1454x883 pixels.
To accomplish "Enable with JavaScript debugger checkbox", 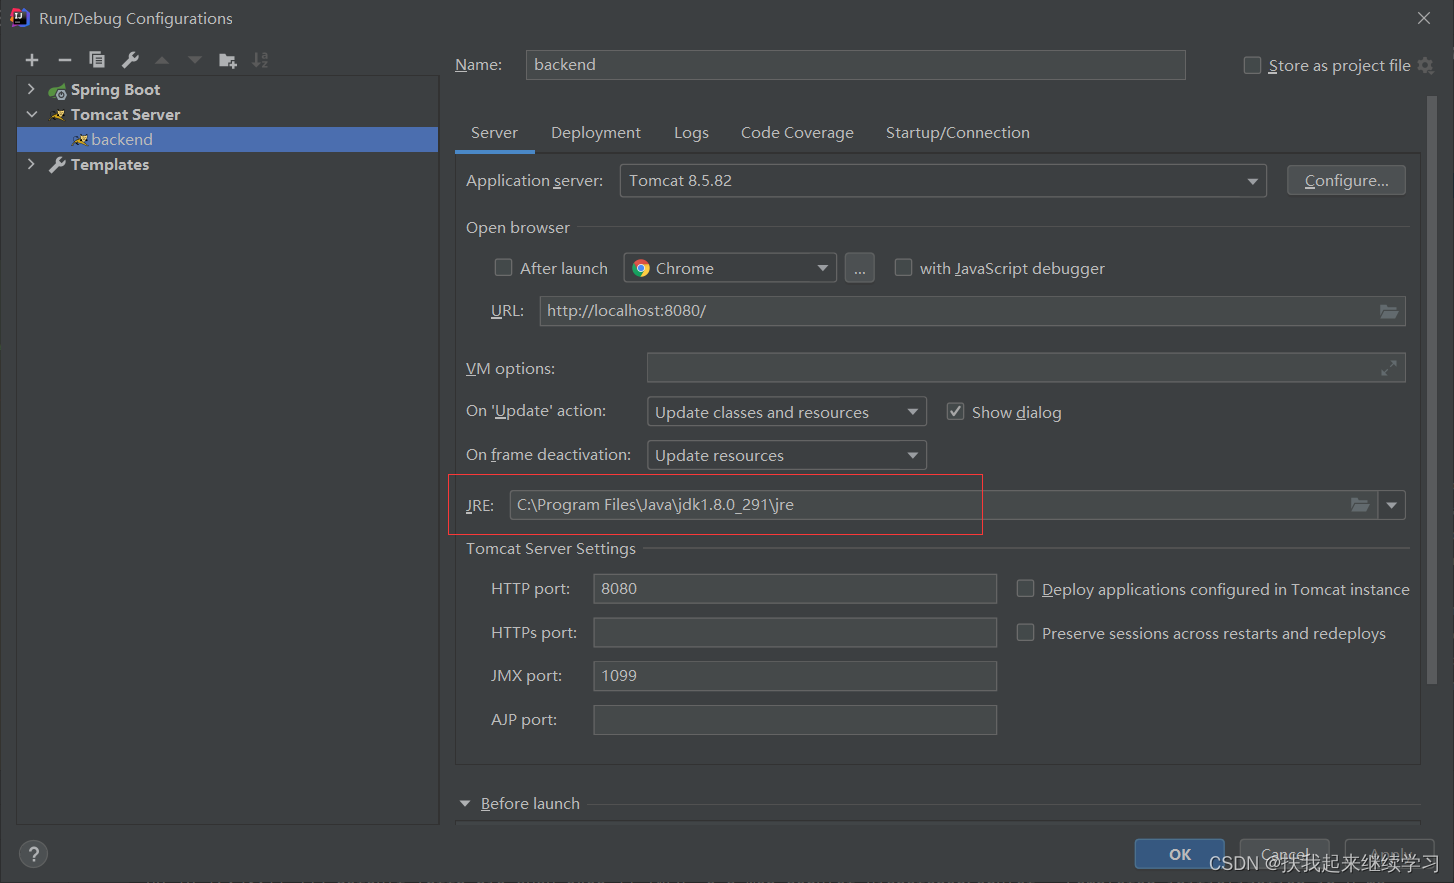I will 903,267.
